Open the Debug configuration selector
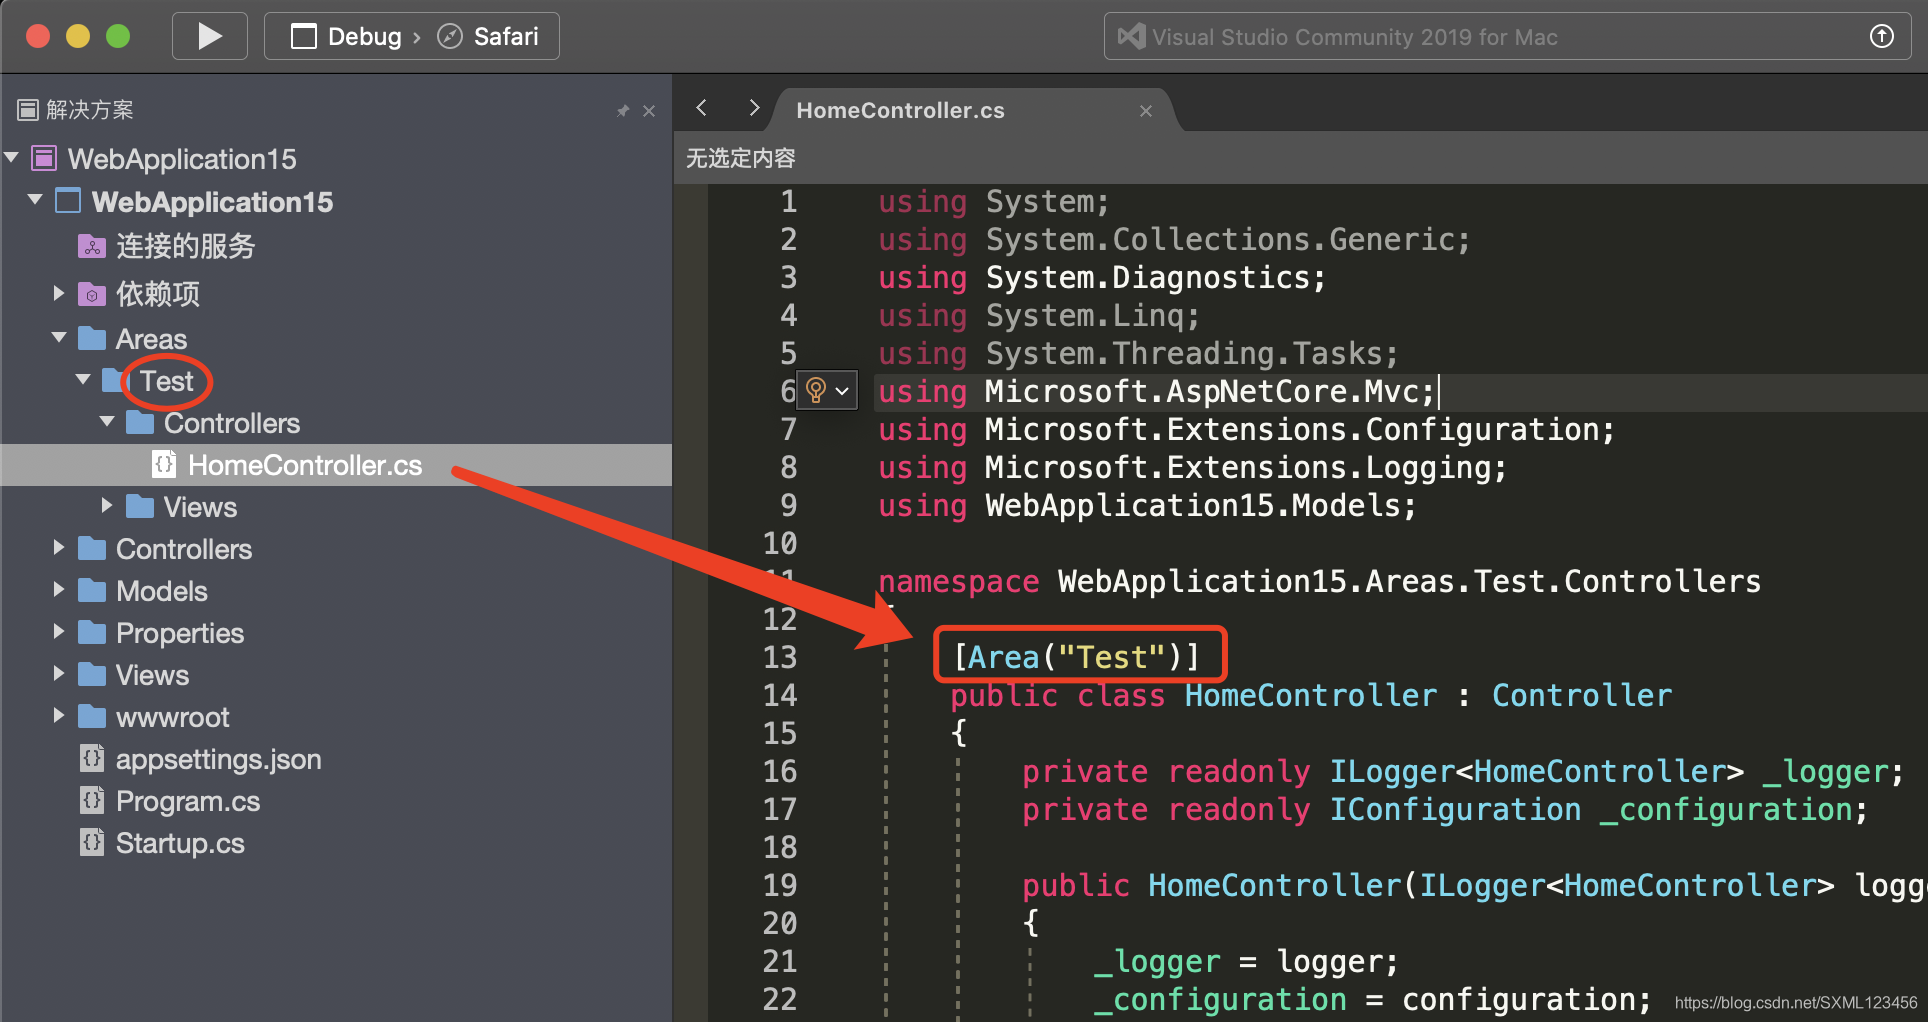 click(x=345, y=37)
